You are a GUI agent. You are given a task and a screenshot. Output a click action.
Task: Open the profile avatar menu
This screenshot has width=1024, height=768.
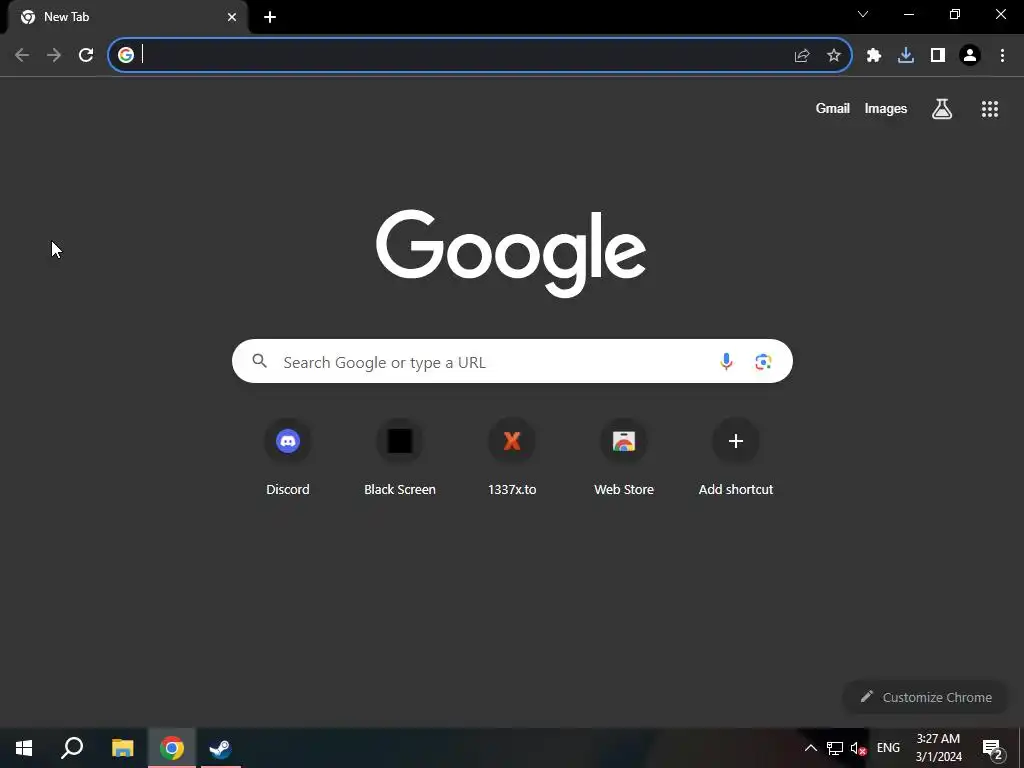click(970, 56)
